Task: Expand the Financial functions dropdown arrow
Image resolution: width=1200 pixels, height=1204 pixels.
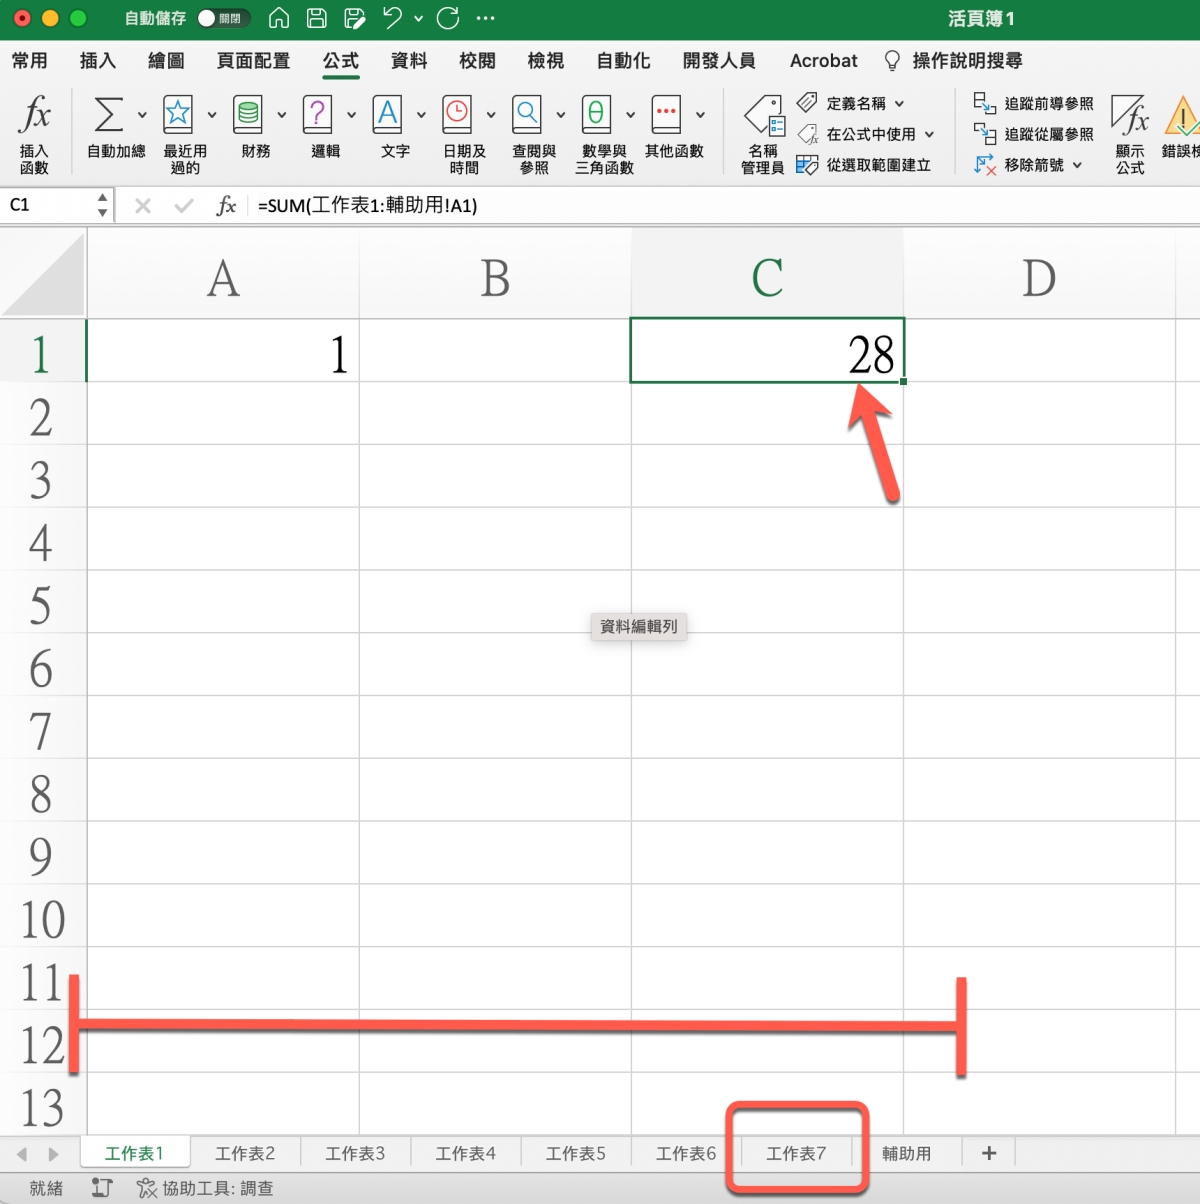Action: [281, 115]
